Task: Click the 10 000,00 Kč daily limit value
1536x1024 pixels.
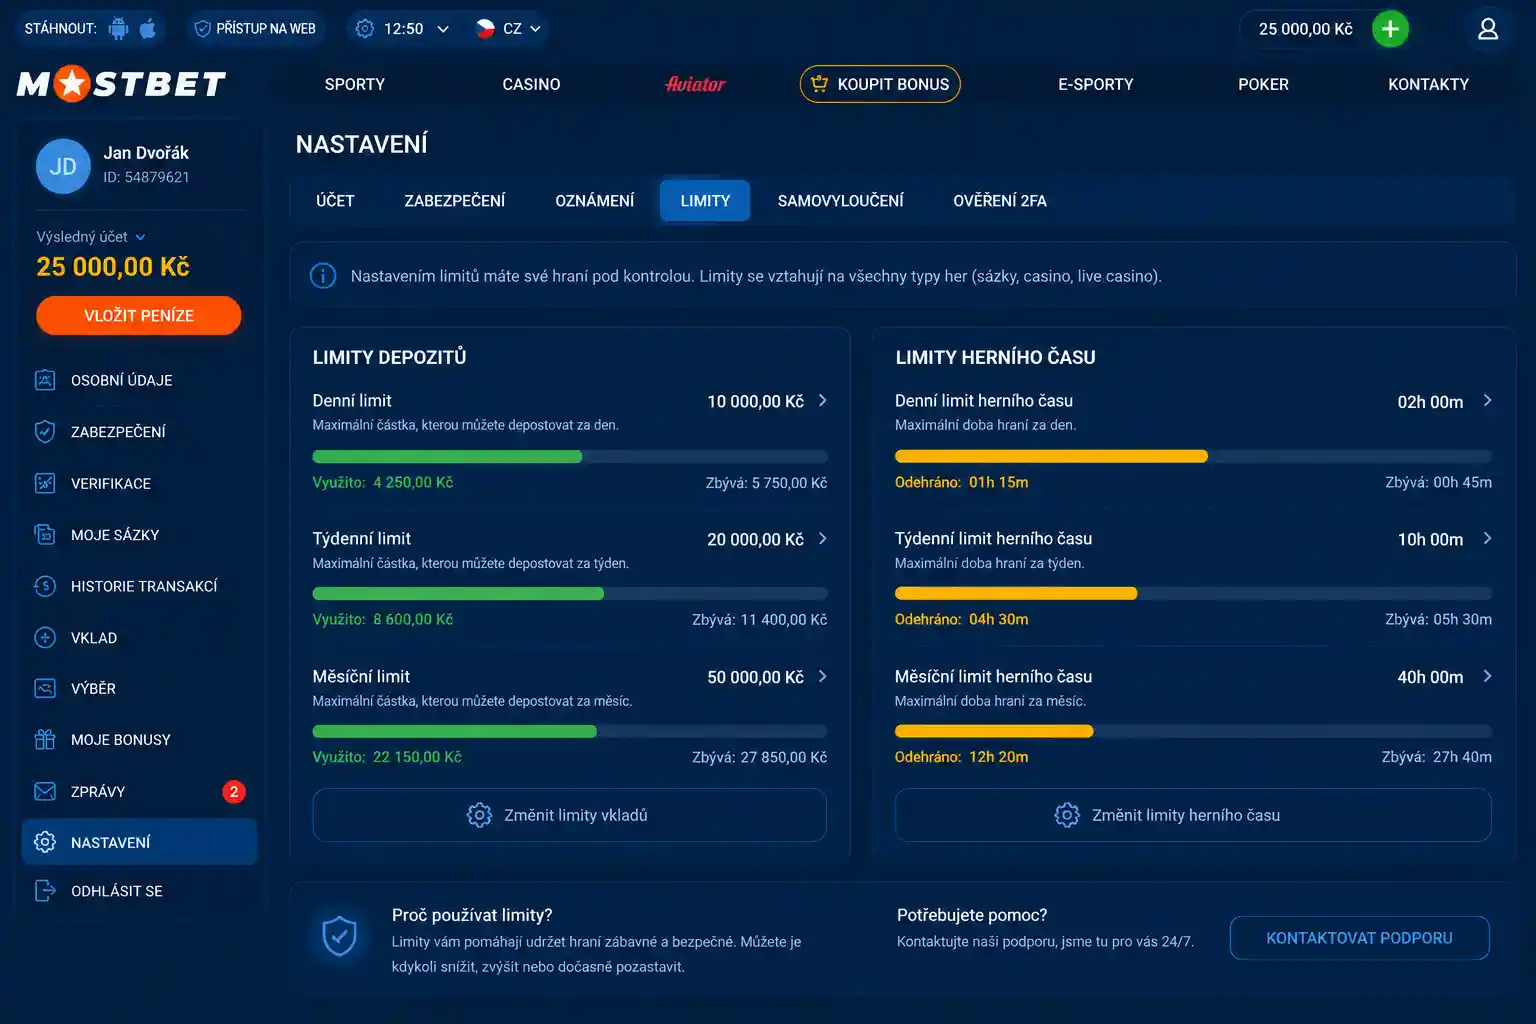Action: click(x=755, y=401)
